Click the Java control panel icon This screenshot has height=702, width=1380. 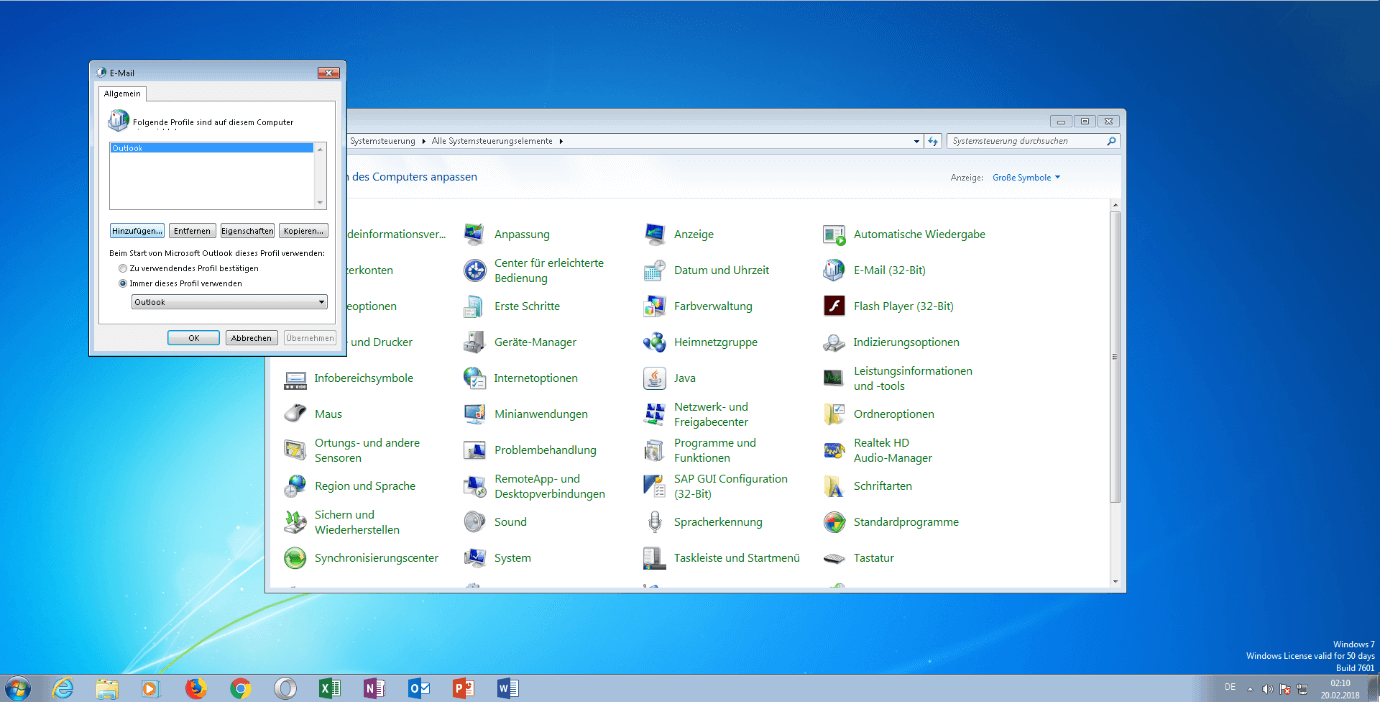655,378
